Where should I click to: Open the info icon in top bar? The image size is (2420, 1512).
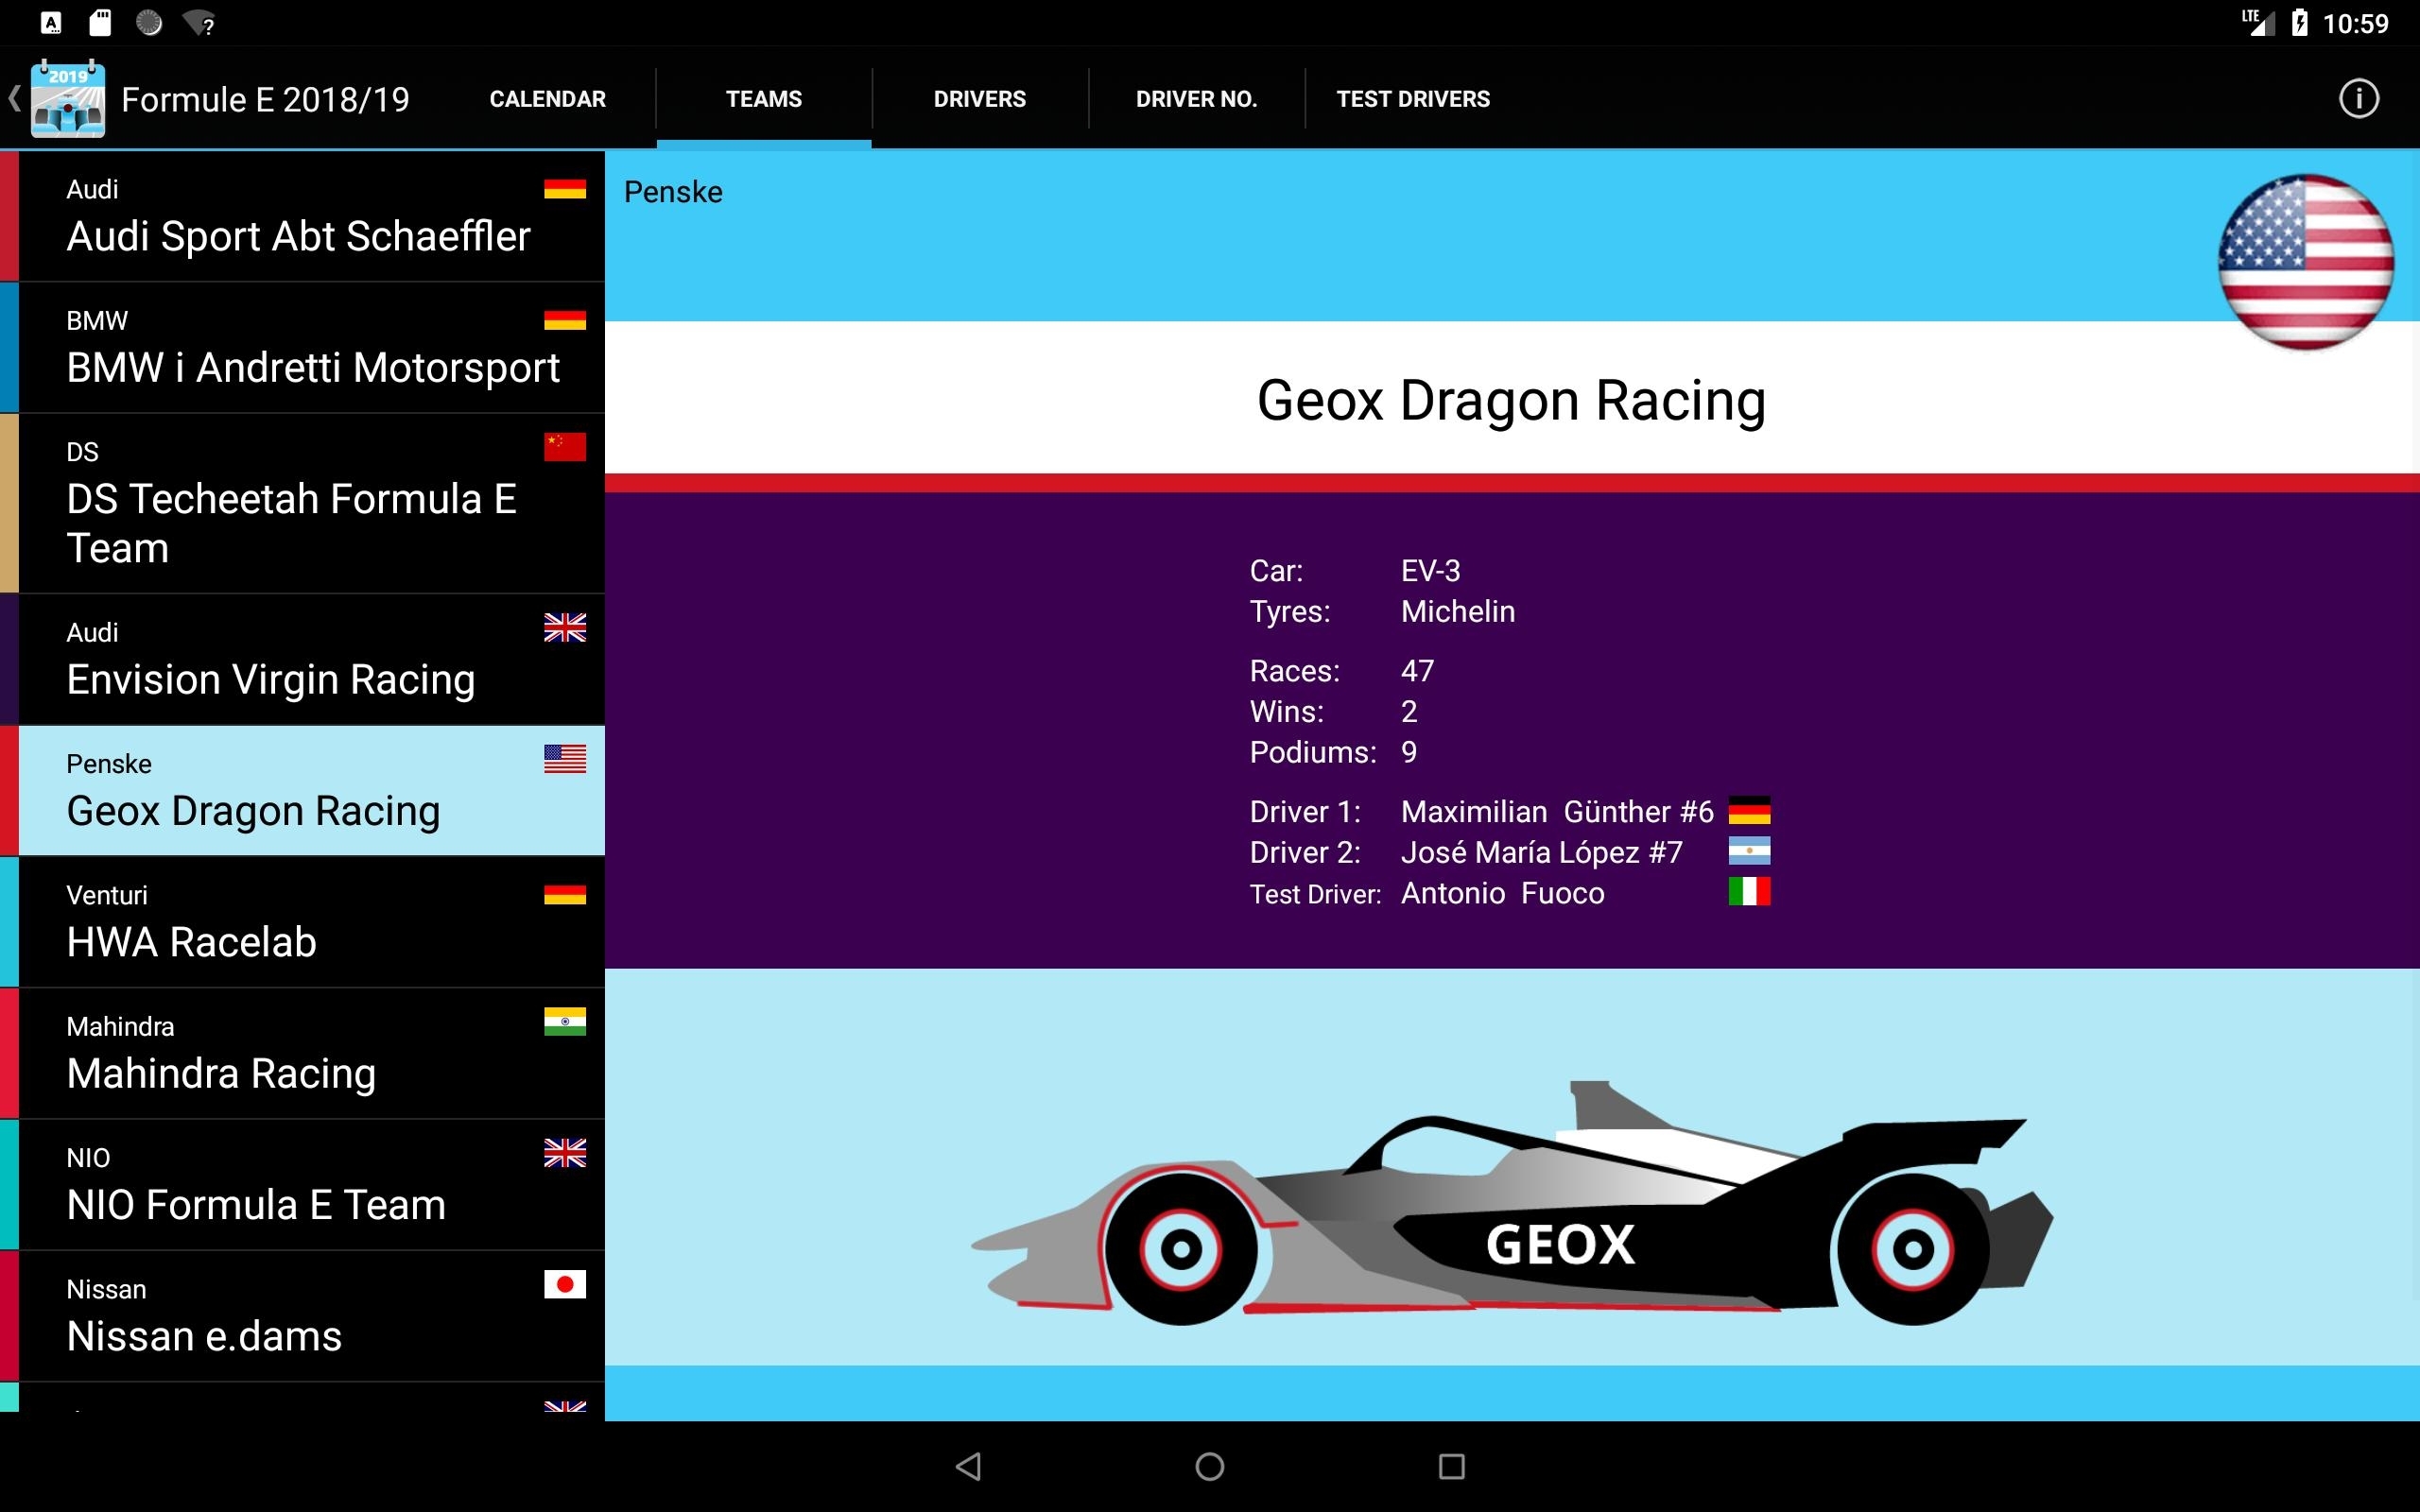coord(2358,98)
